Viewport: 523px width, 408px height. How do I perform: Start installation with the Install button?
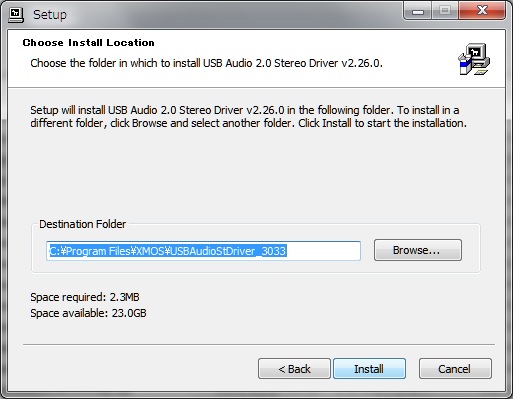369,369
